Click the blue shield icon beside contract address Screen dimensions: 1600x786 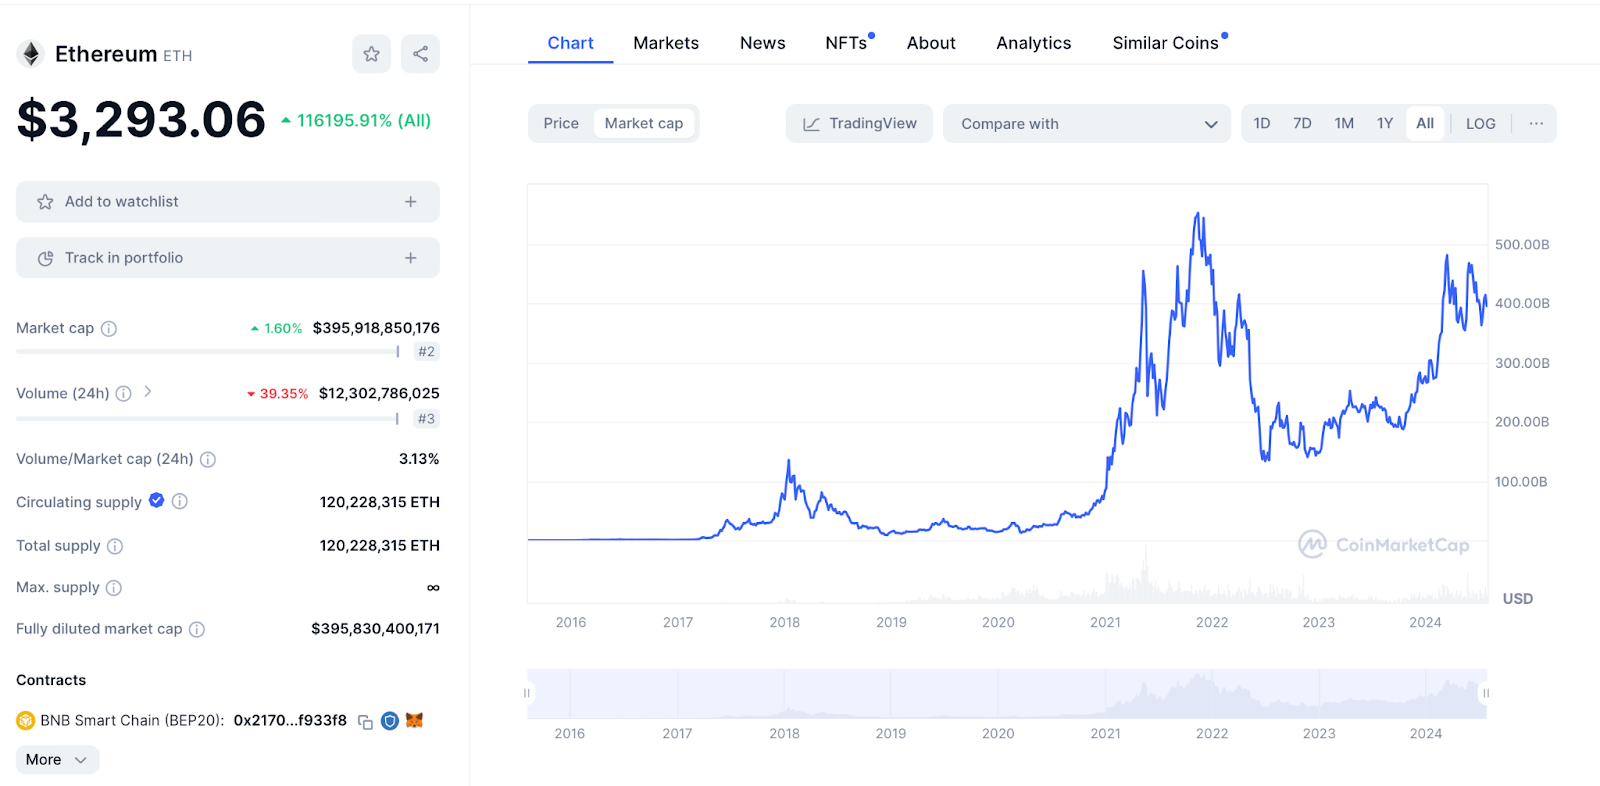point(390,721)
